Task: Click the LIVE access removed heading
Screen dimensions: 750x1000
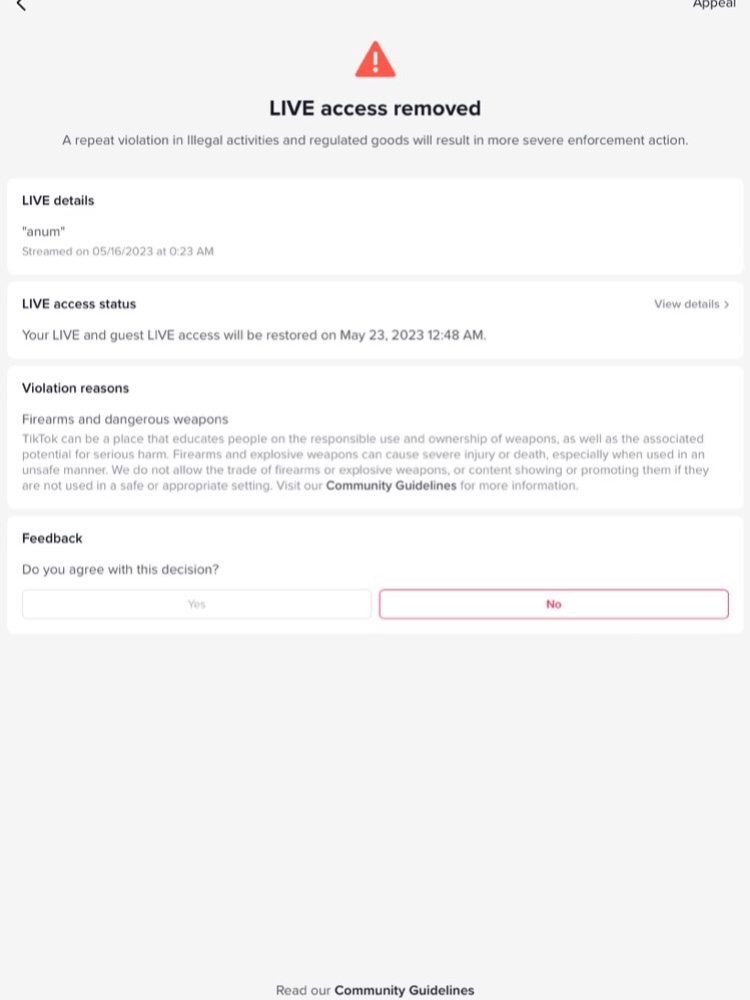Action: 375,108
